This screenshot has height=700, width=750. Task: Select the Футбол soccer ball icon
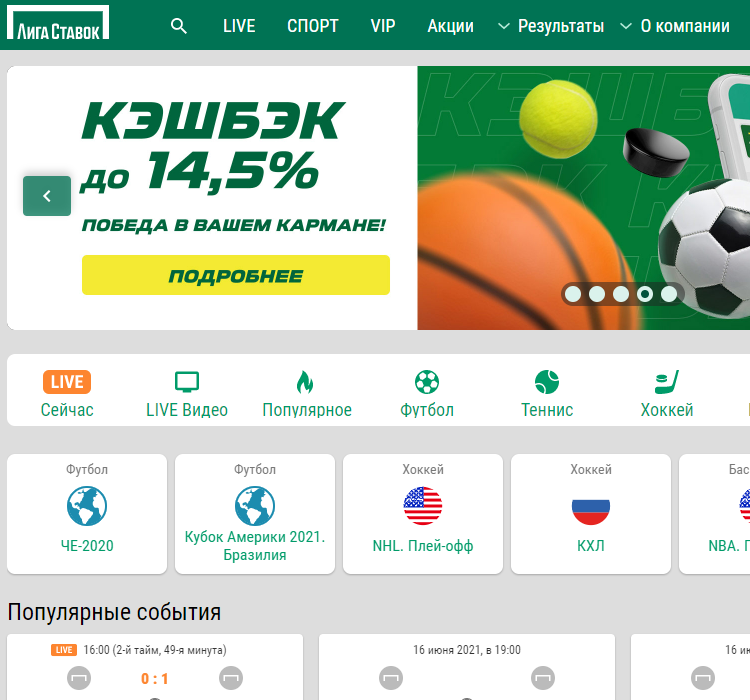pos(427,382)
